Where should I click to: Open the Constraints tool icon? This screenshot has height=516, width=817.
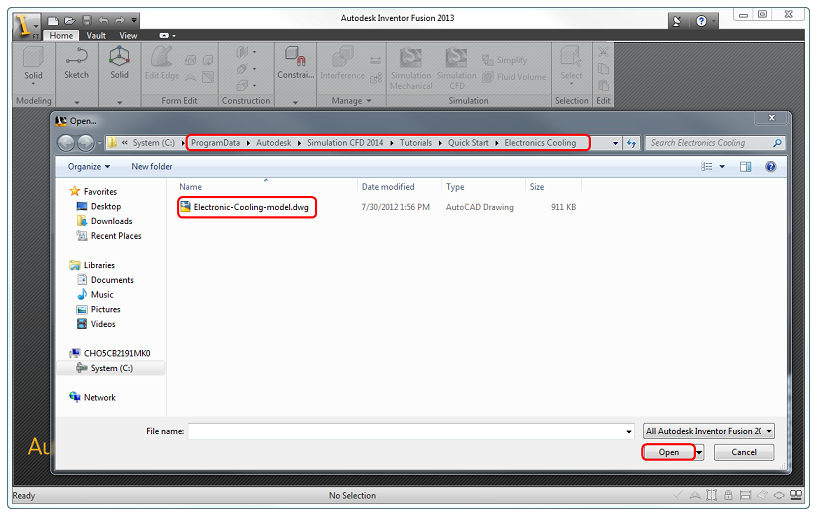pos(295,56)
